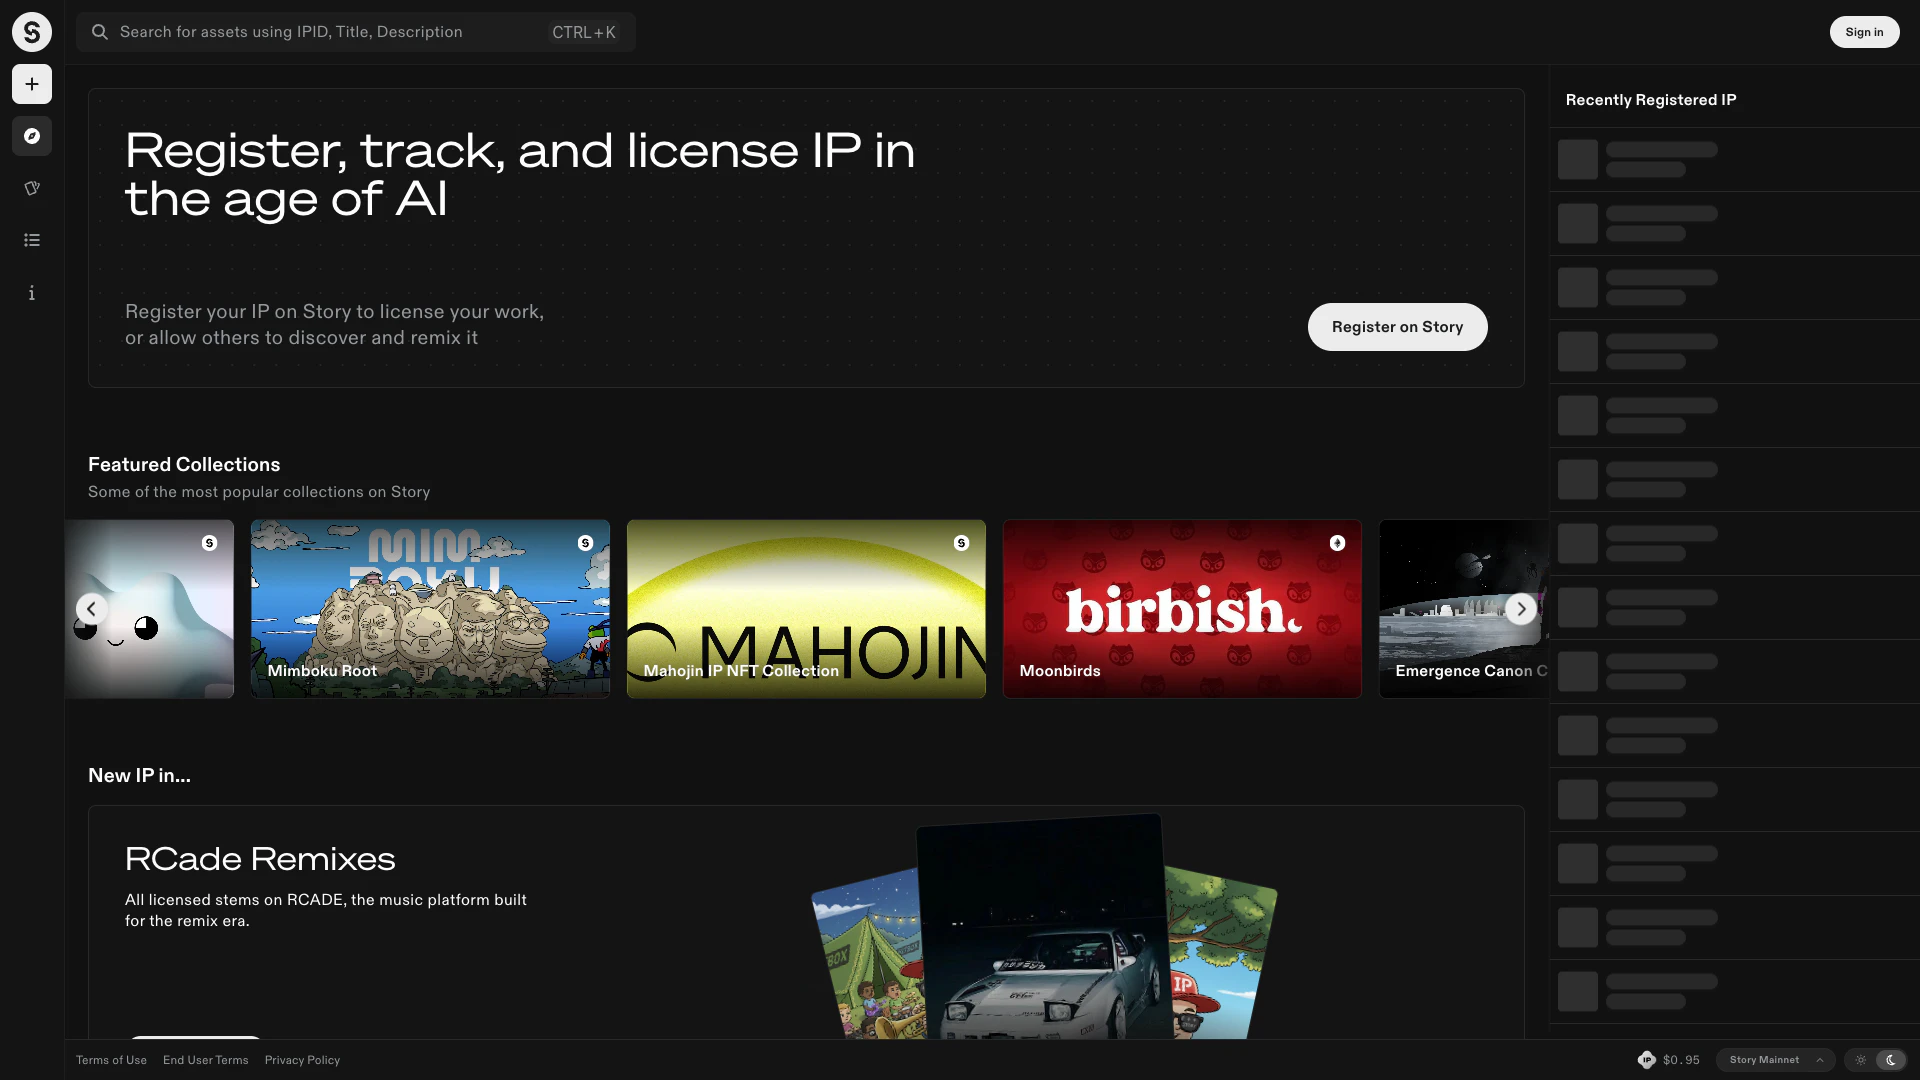Click Register on Story button
This screenshot has height=1080, width=1920.
pos(1397,327)
